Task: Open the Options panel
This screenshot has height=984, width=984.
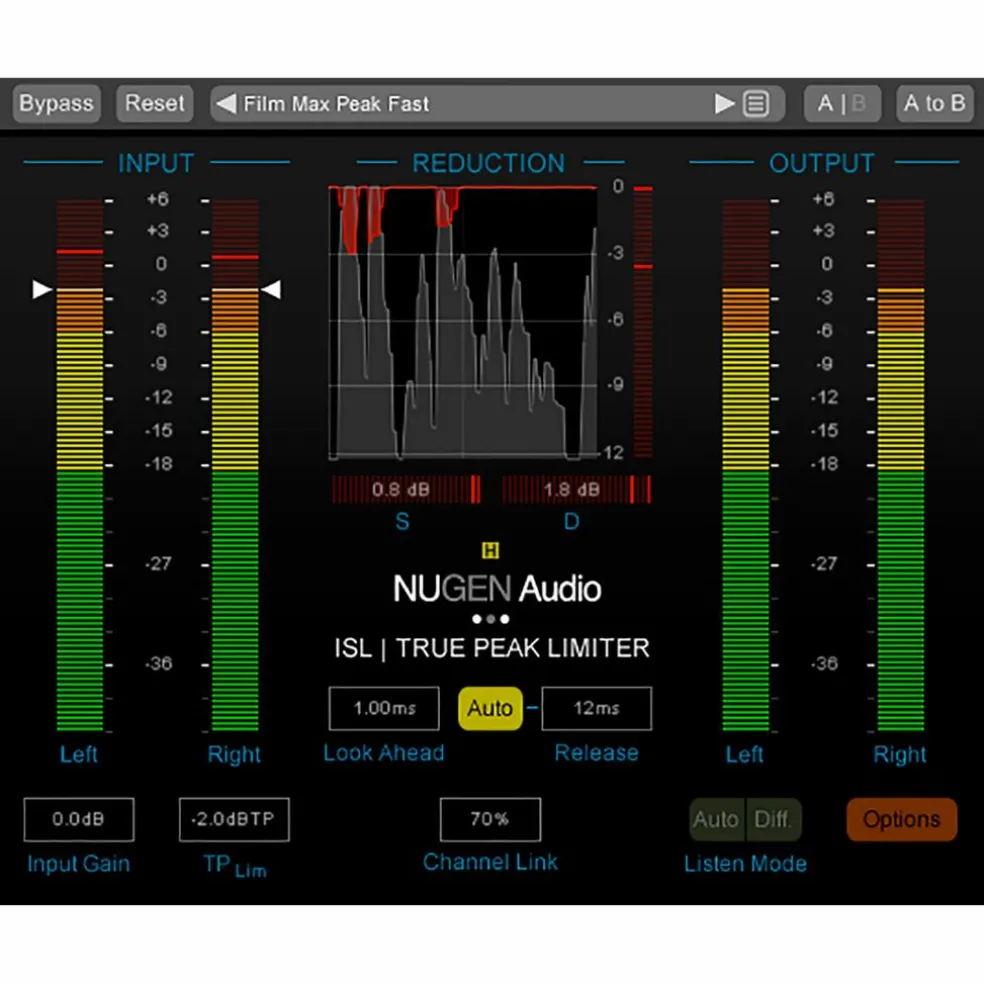Action: click(902, 820)
